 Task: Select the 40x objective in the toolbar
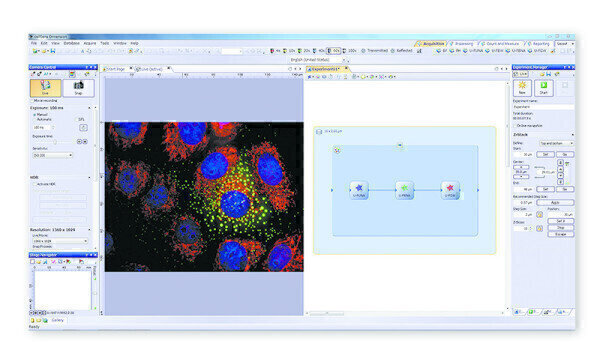pos(318,51)
